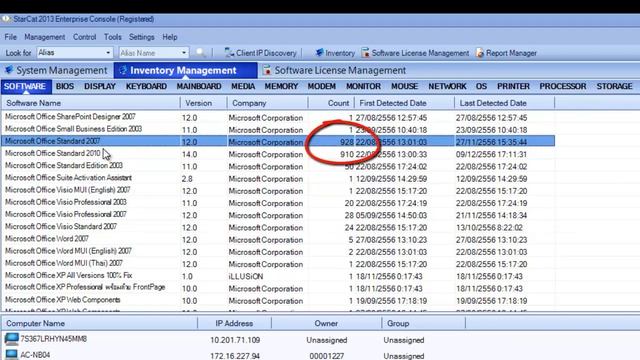Click the AC-NB04 computer icon

pyautogui.click(x=11, y=354)
